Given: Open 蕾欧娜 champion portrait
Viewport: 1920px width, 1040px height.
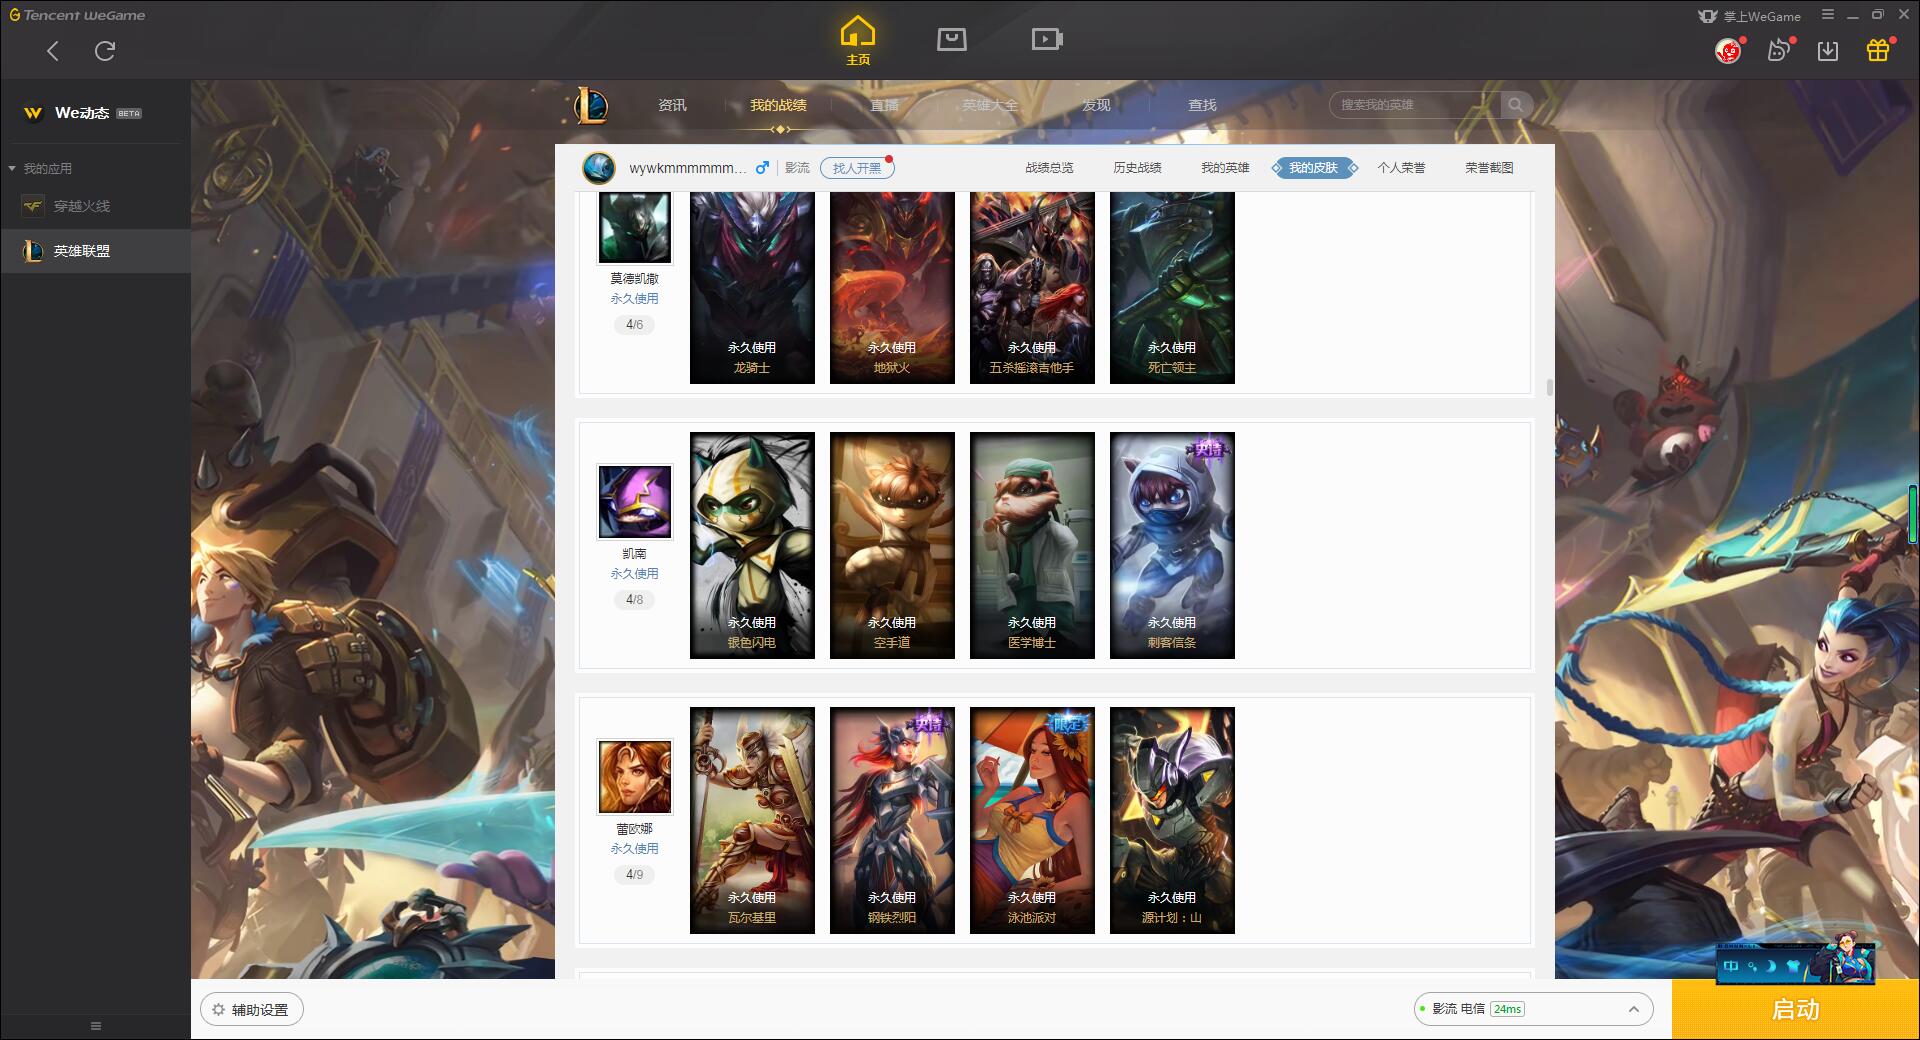Looking at the screenshot, I should [635, 776].
